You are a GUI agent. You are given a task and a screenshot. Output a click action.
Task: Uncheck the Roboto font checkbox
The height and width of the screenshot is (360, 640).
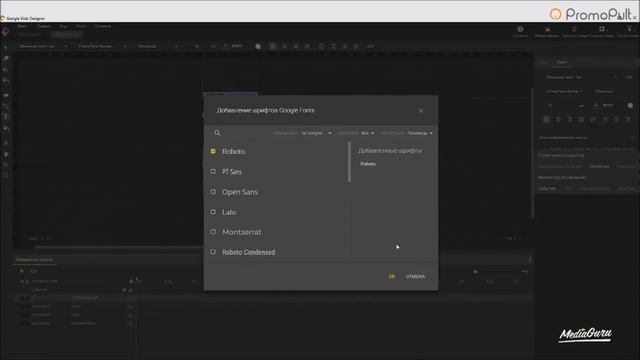pyautogui.click(x=213, y=151)
